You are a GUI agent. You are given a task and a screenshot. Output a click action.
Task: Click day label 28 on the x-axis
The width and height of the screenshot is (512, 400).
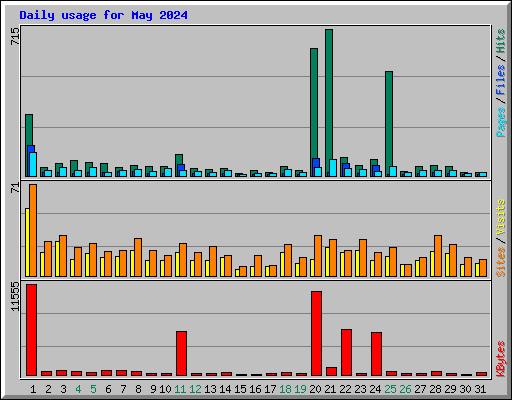pyautogui.click(x=435, y=389)
